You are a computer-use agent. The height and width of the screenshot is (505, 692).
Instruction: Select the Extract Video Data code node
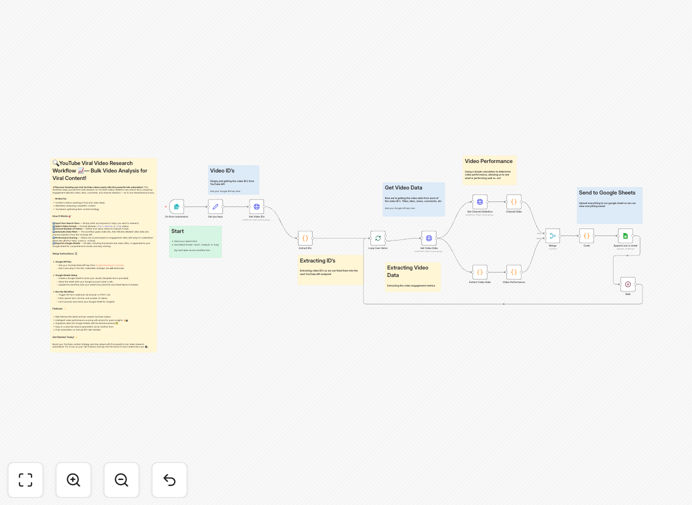point(480,272)
